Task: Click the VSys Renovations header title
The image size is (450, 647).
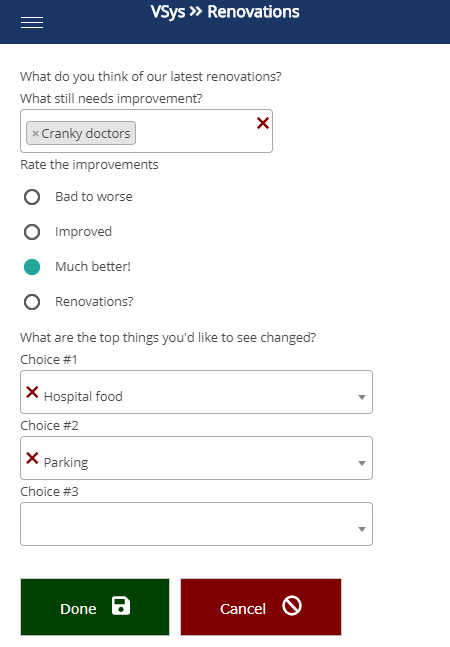Action: 225,12
